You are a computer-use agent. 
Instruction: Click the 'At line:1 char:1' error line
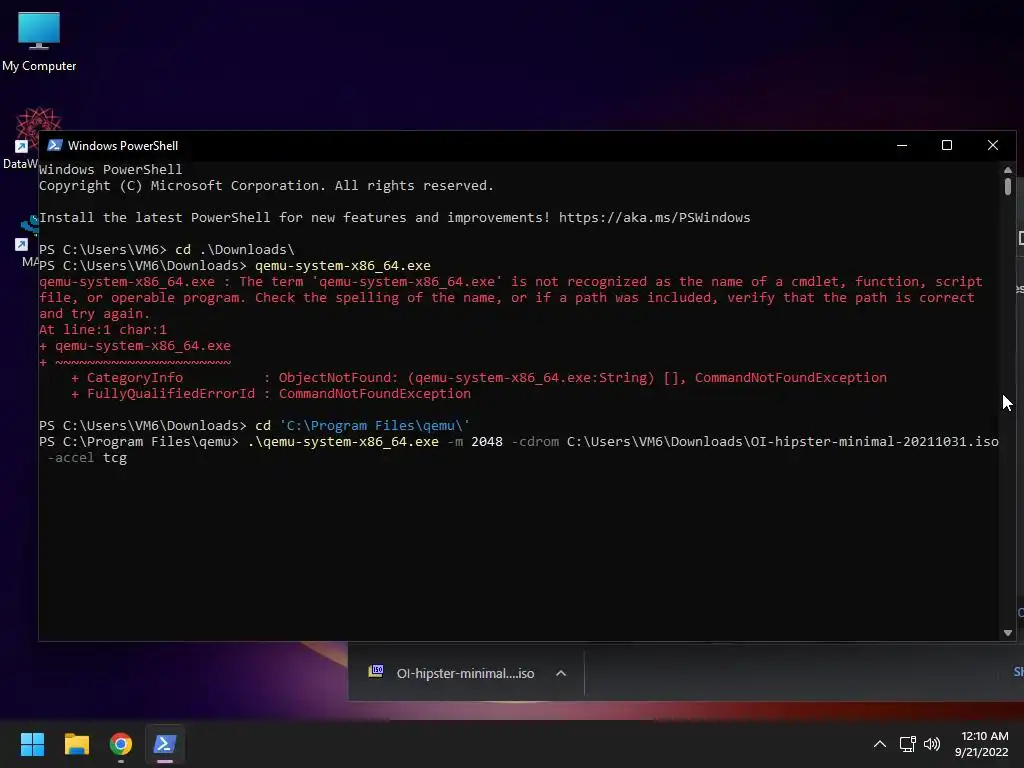[x=103, y=329]
